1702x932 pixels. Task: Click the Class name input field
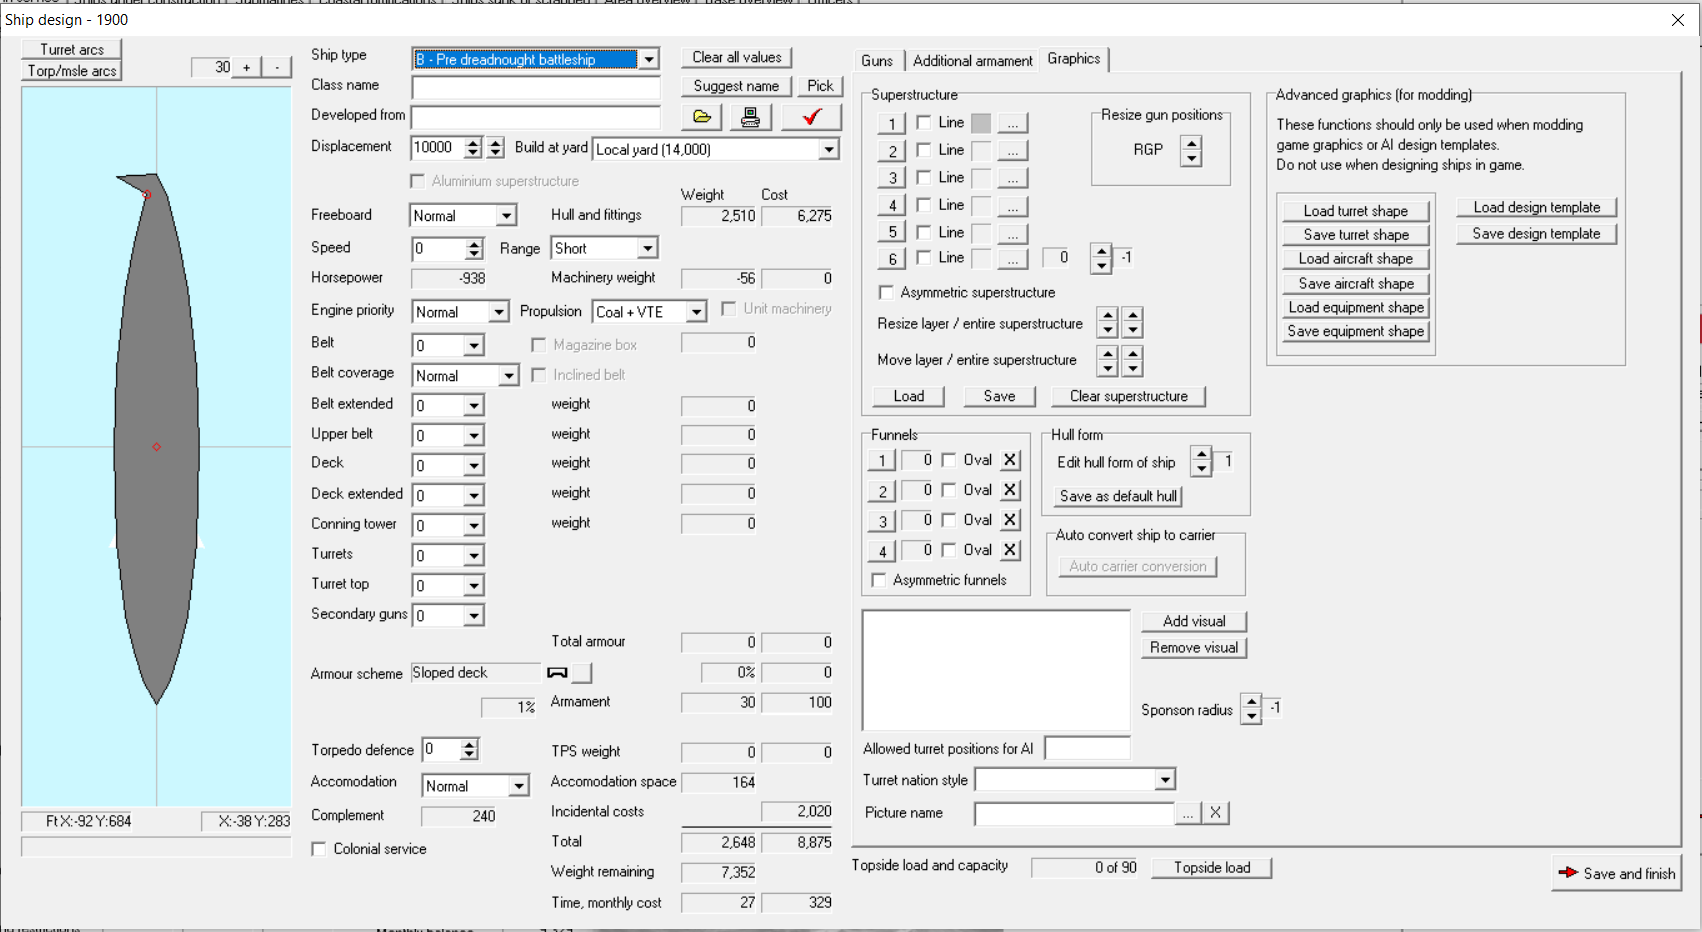tap(536, 87)
